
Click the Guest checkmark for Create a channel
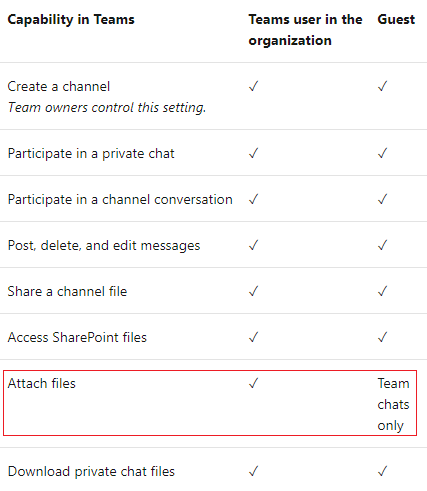click(x=382, y=86)
